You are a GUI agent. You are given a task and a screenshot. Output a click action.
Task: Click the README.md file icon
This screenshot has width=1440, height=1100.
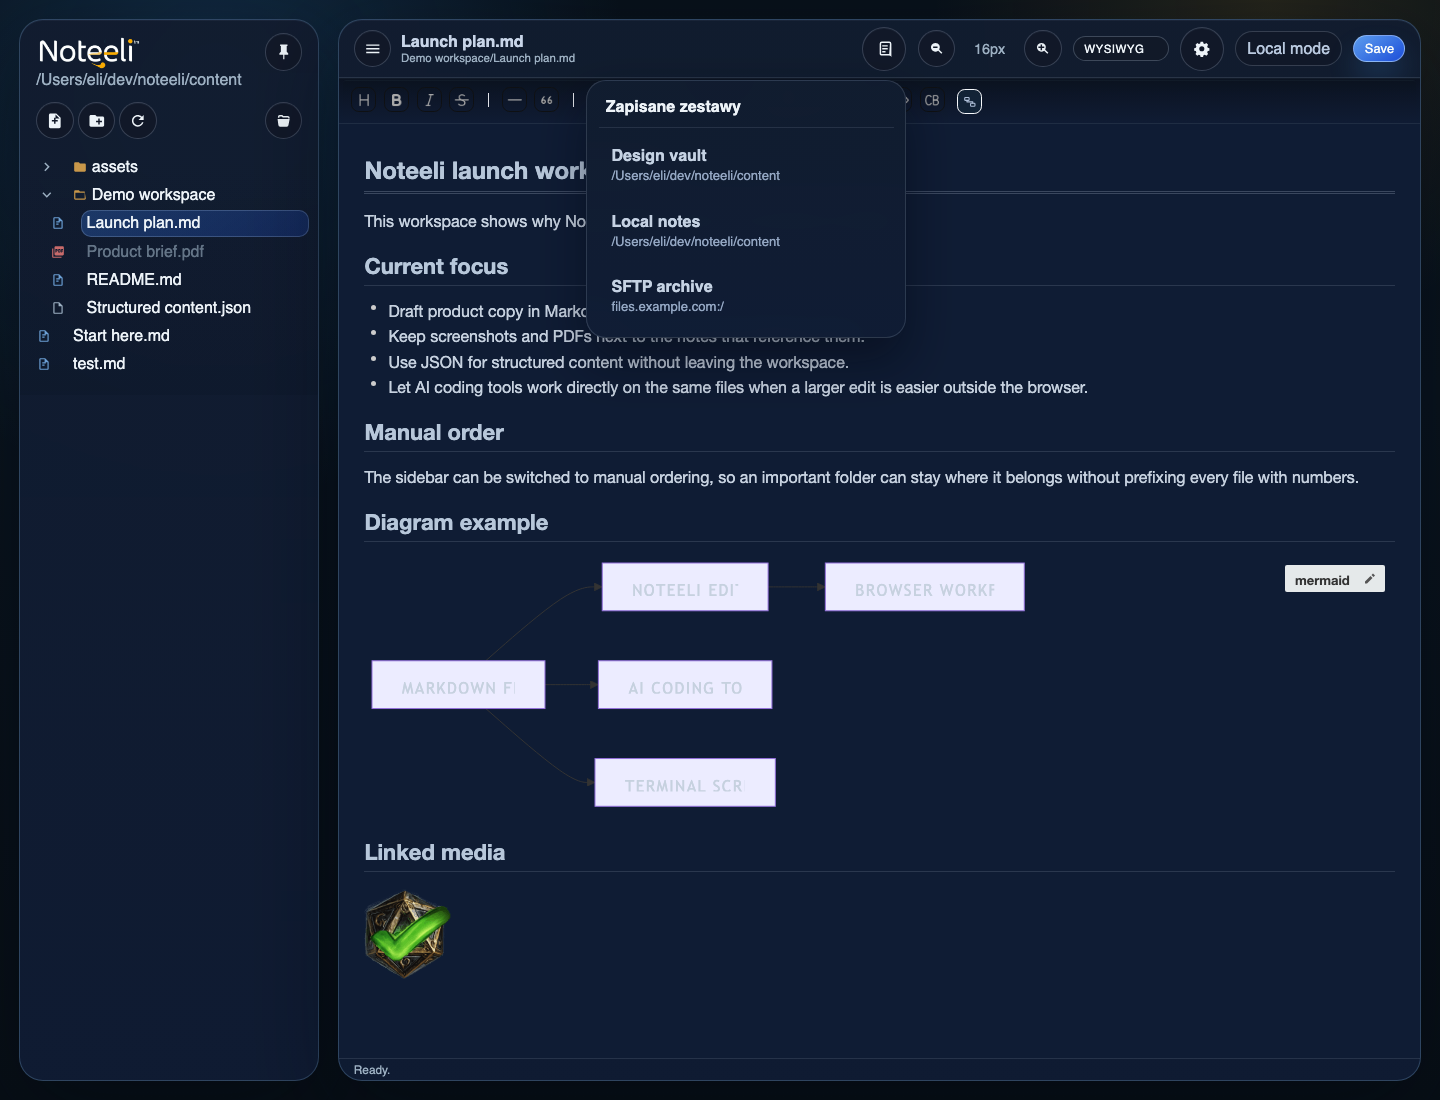pos(58,280)
